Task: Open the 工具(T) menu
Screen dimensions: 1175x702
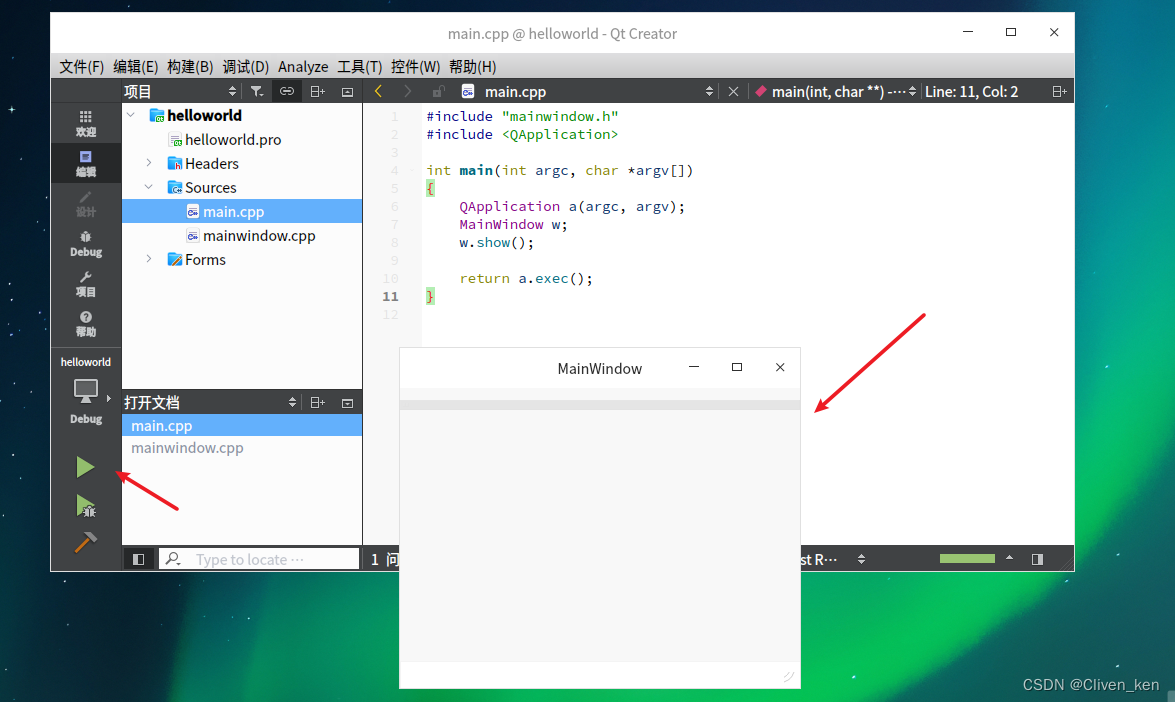Action: pos(360,67)
